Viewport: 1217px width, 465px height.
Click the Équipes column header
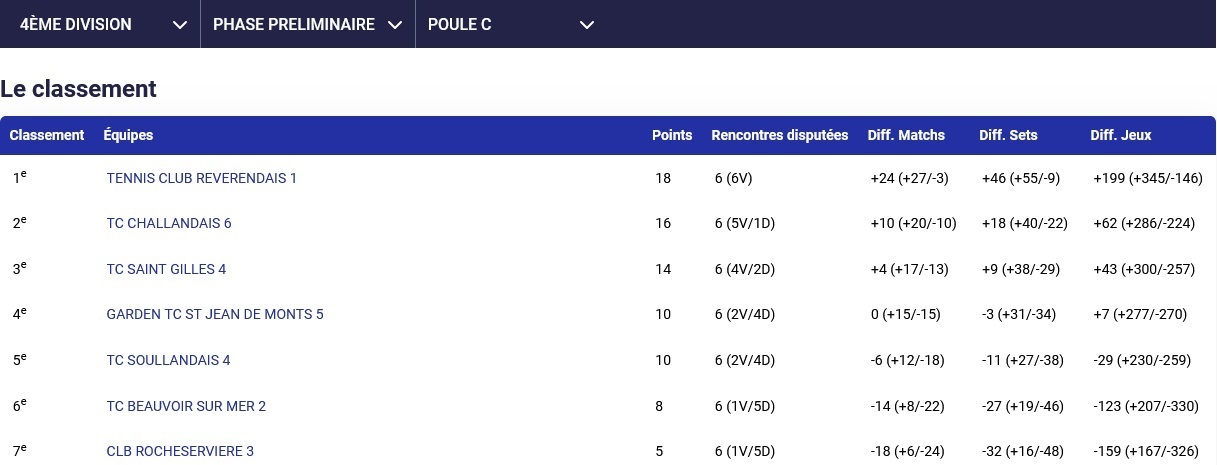click(128, 135)
